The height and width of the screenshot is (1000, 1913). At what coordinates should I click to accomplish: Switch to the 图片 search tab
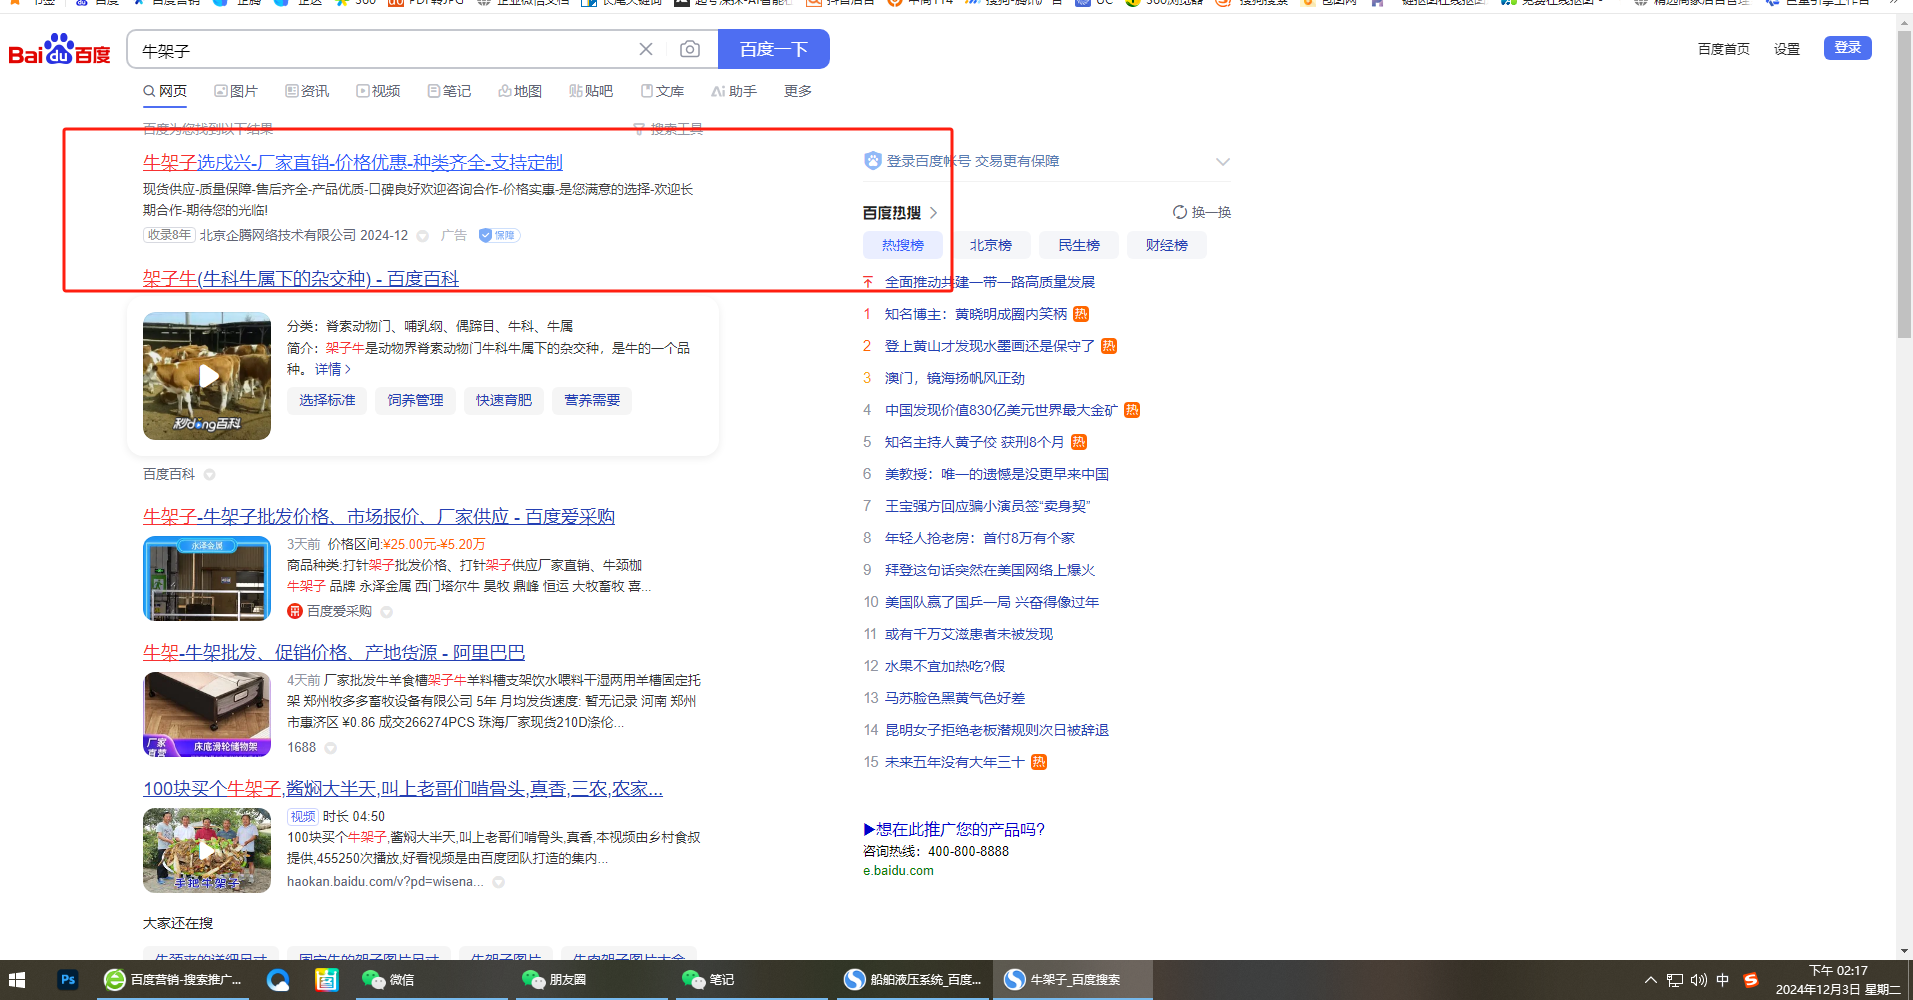click(x=236, y=91)
